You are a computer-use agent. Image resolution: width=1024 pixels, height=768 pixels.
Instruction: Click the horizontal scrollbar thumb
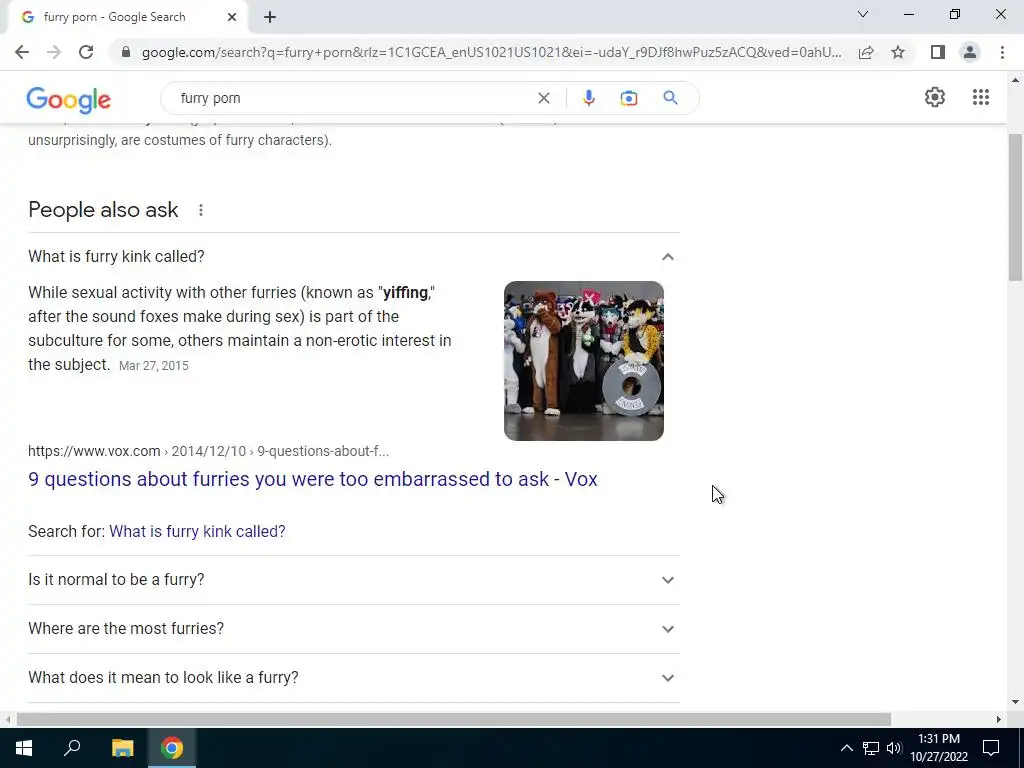[x=454, y=719]
